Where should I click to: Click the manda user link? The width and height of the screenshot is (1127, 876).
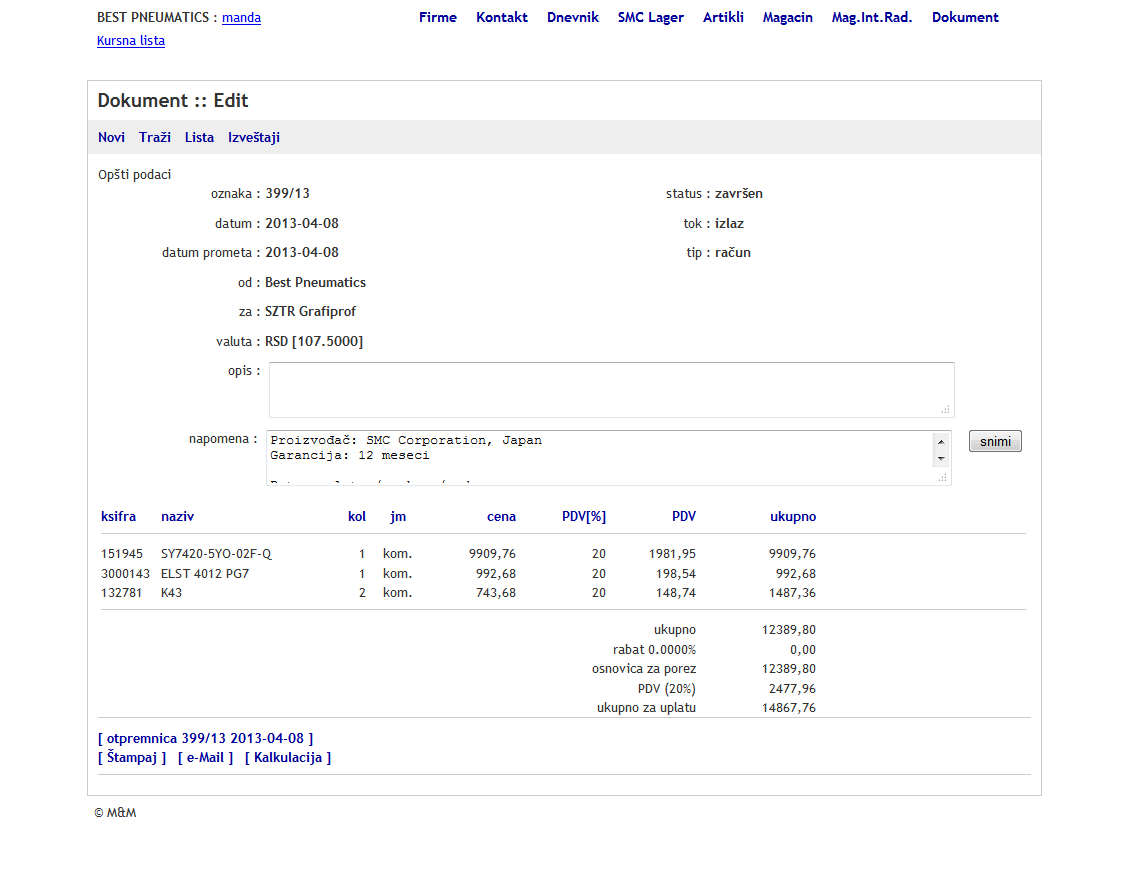pyautogui.click(x=242, y=17)
